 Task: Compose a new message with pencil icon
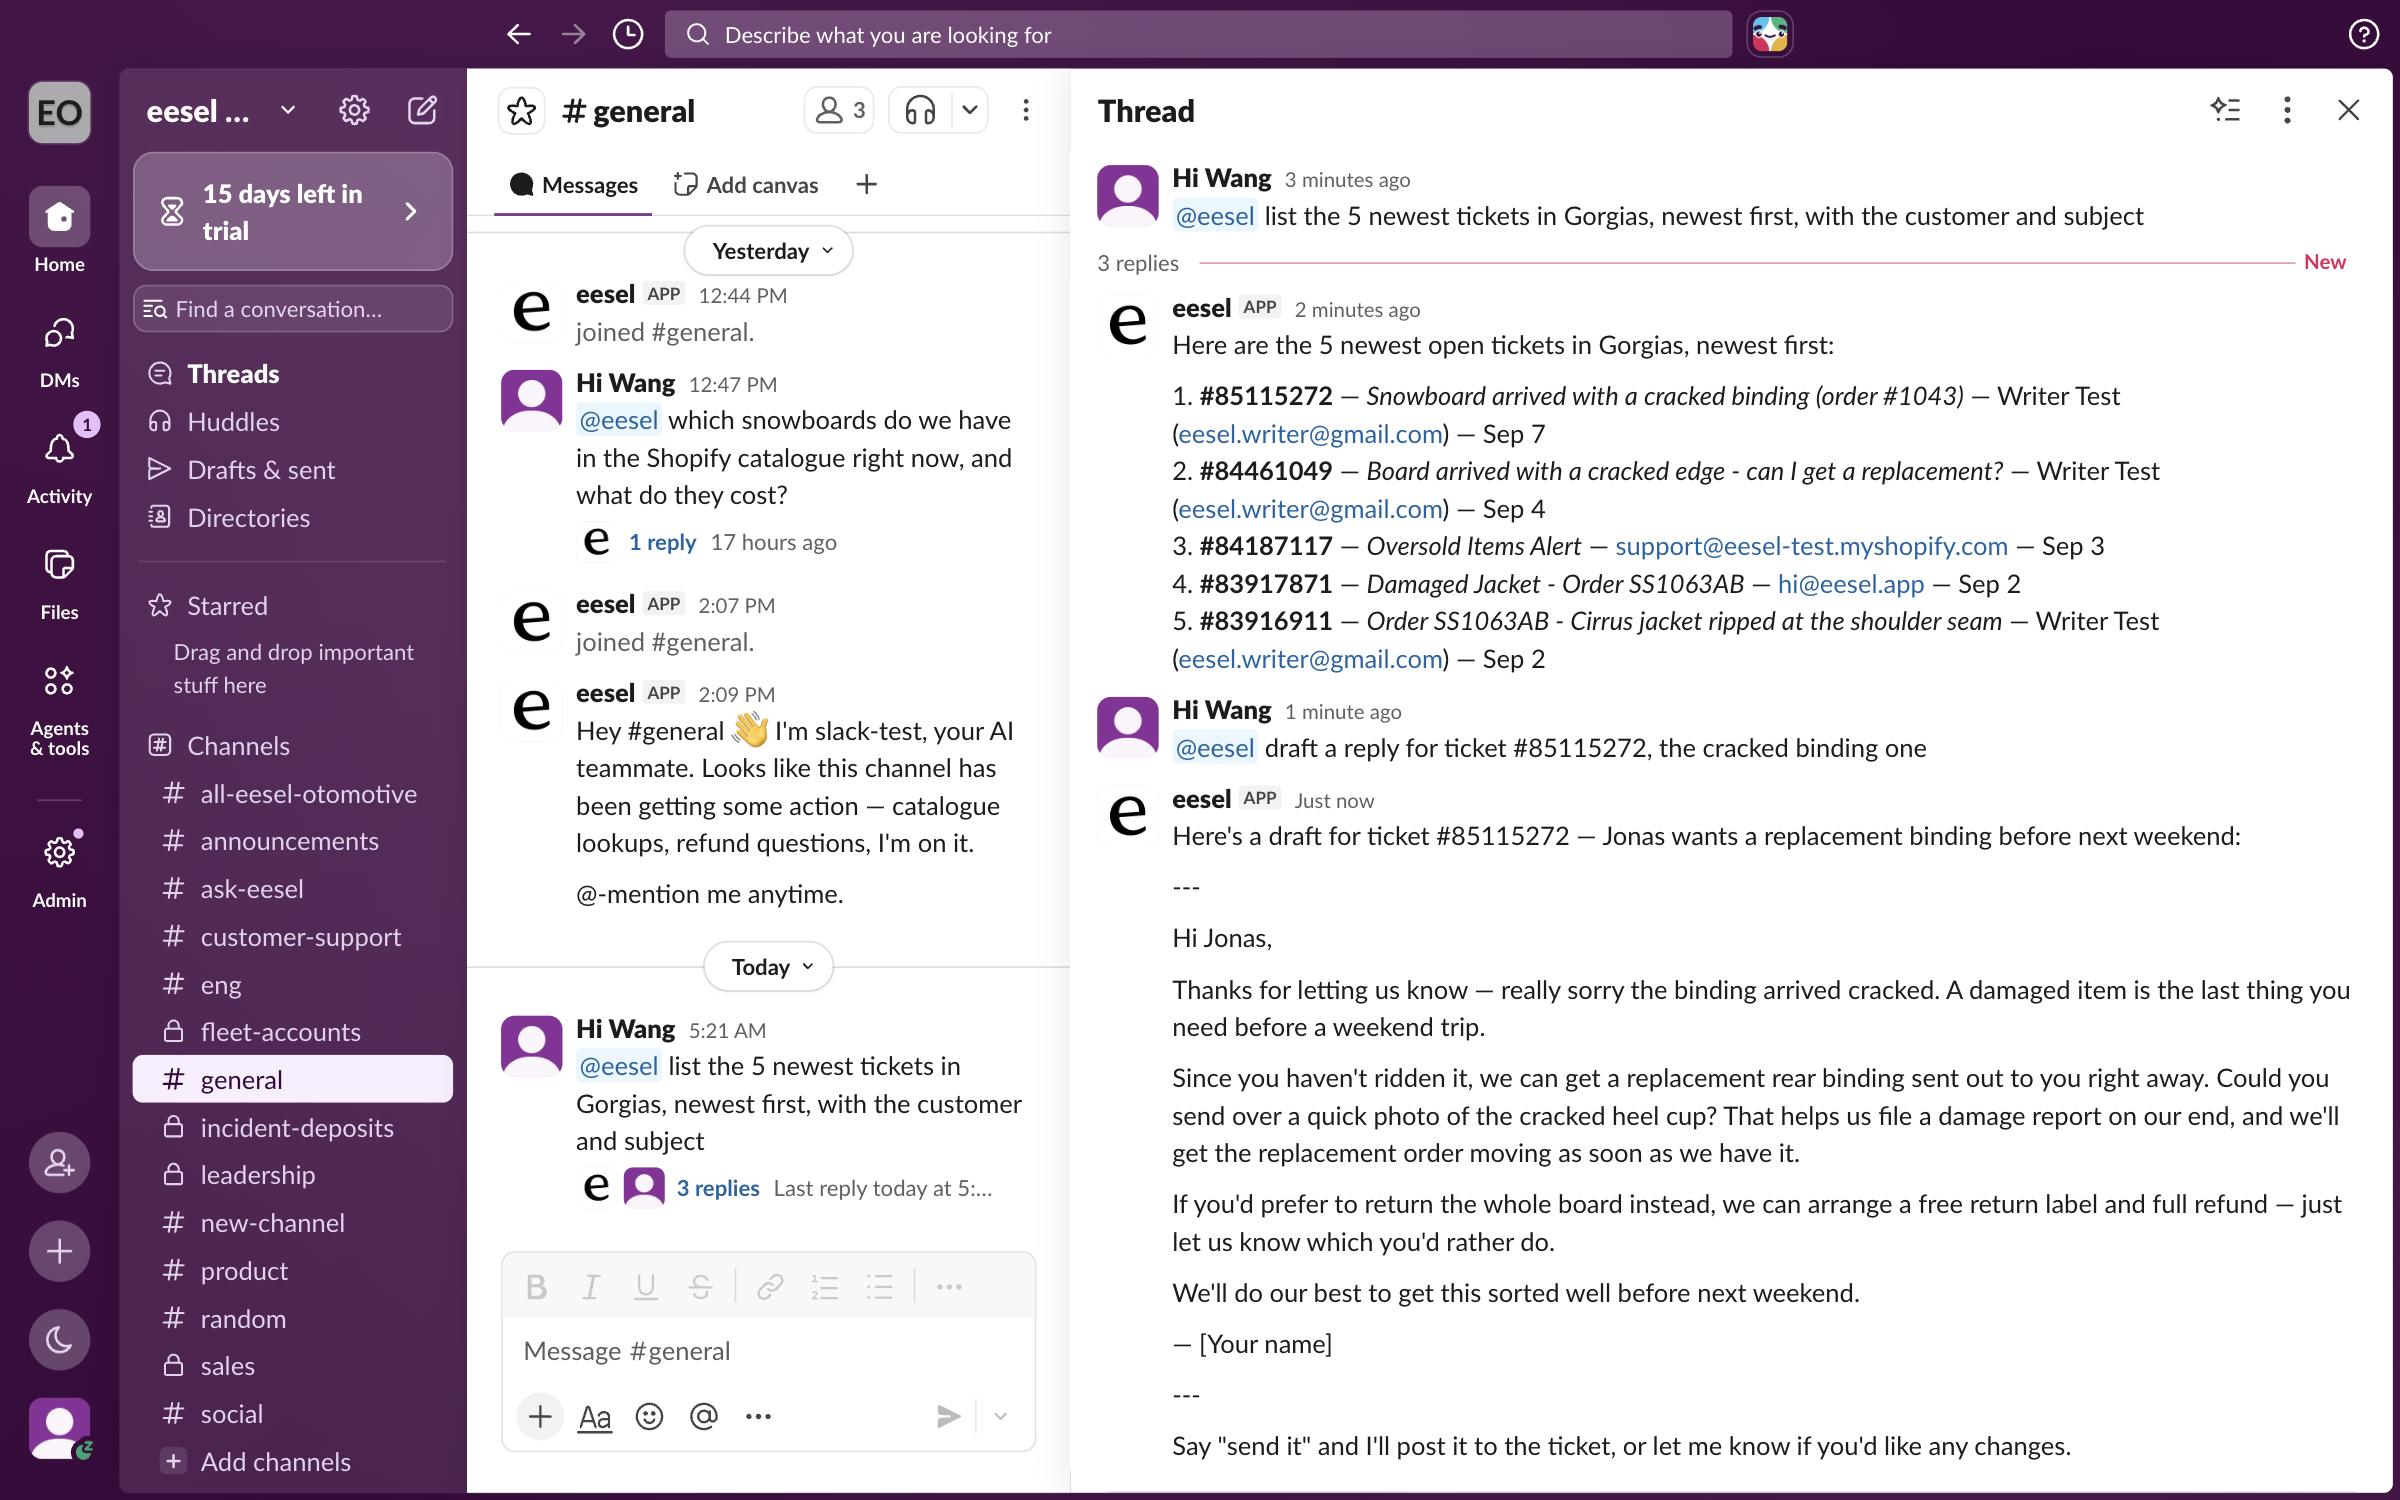[422, 110]
